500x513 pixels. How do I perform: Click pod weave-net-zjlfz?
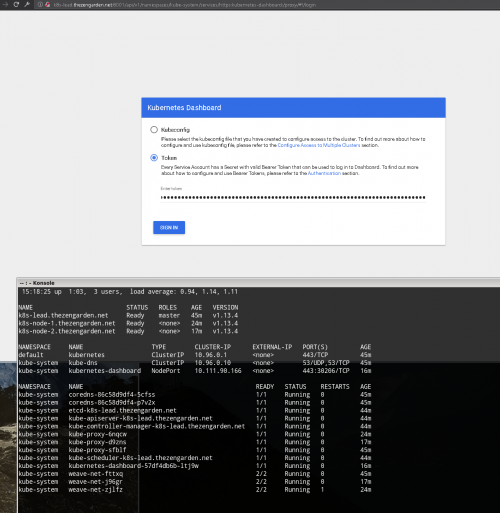tap(96, 490)
